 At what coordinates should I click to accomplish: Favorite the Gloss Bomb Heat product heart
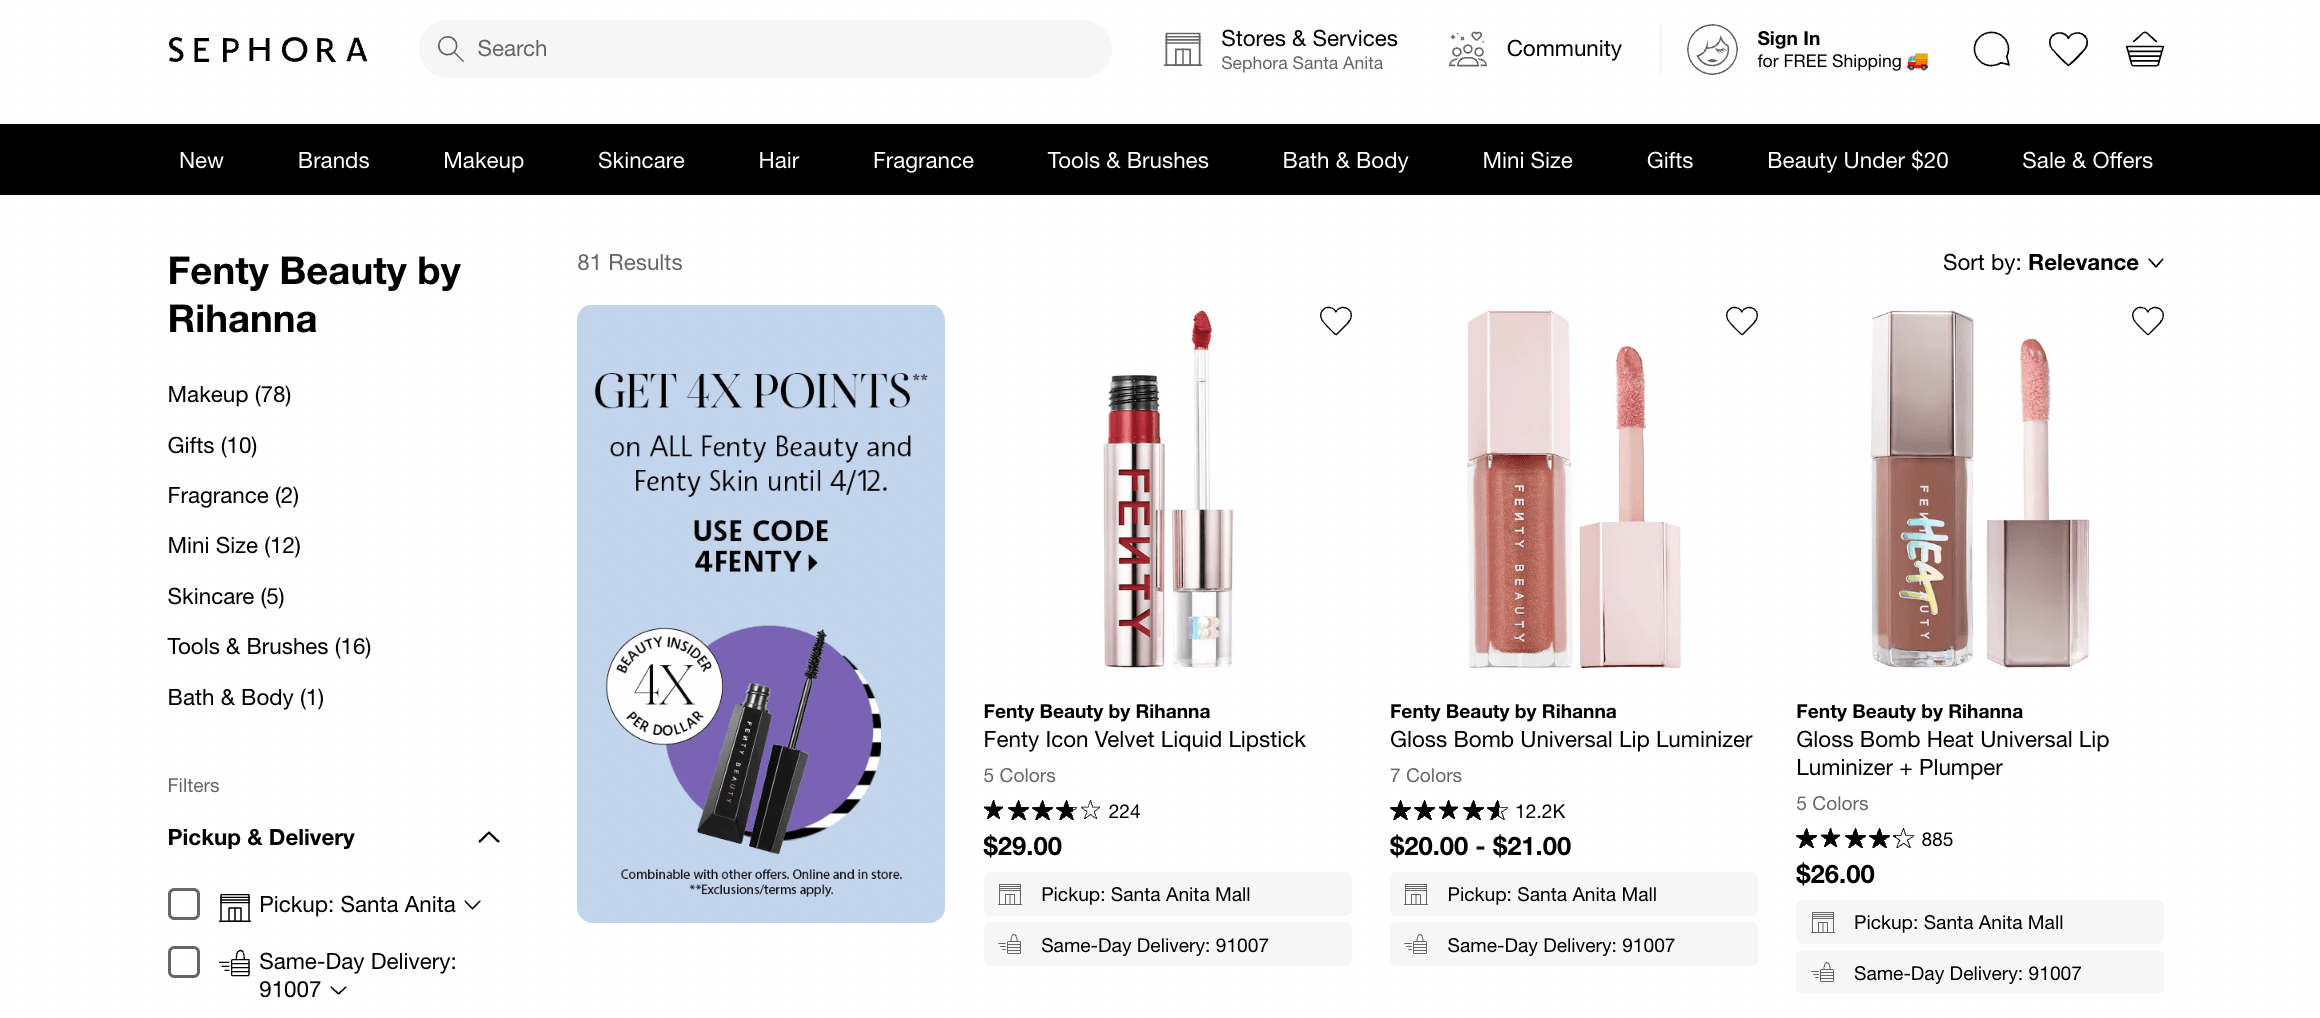tap(2148, 320)
